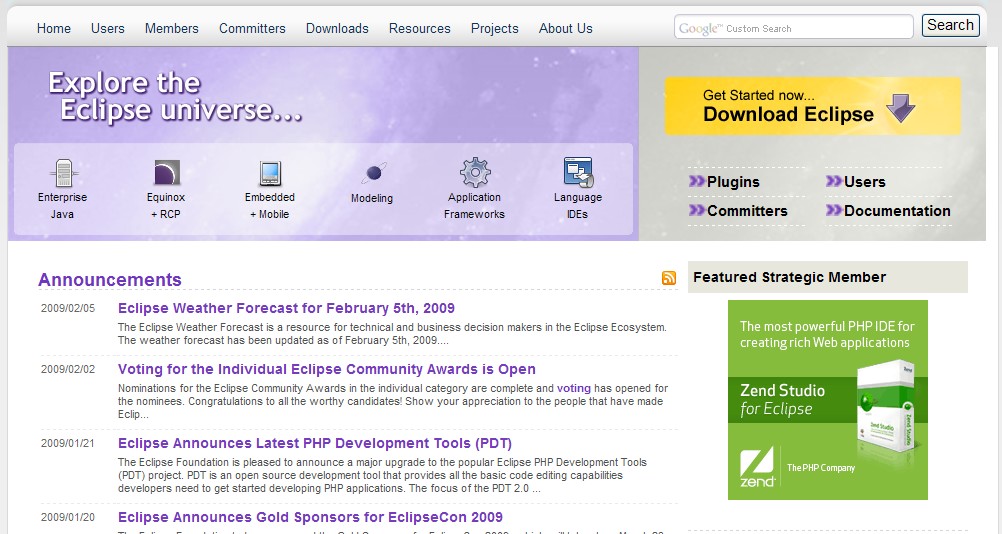Image resolution: width=1002 pixels, height=534 pixels.
Task: Open the Users quick link in sidebar
Action: 864,182
